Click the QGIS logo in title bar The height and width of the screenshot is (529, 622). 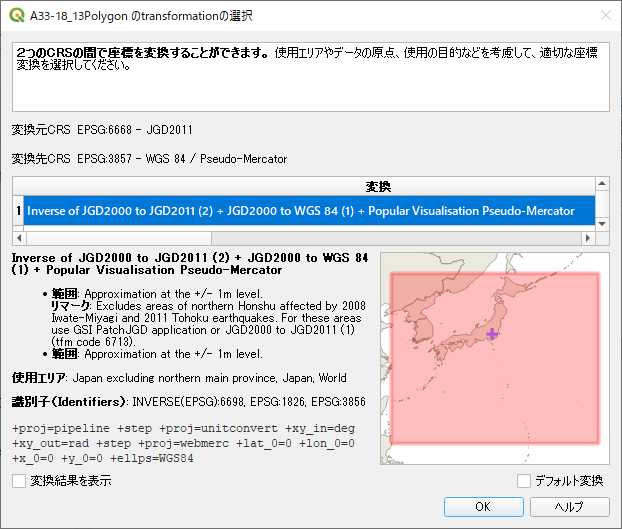(x=17, y=15)
